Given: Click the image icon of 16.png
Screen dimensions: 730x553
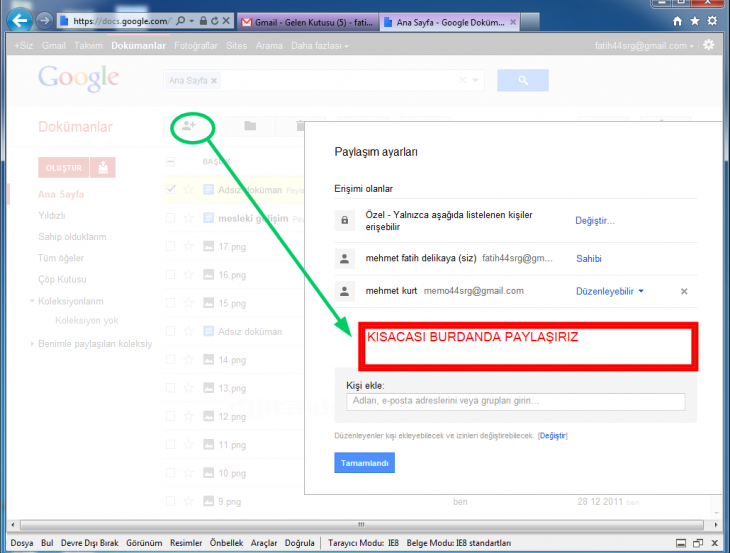Looking at the screenshot, I should (x=209, y=275).
